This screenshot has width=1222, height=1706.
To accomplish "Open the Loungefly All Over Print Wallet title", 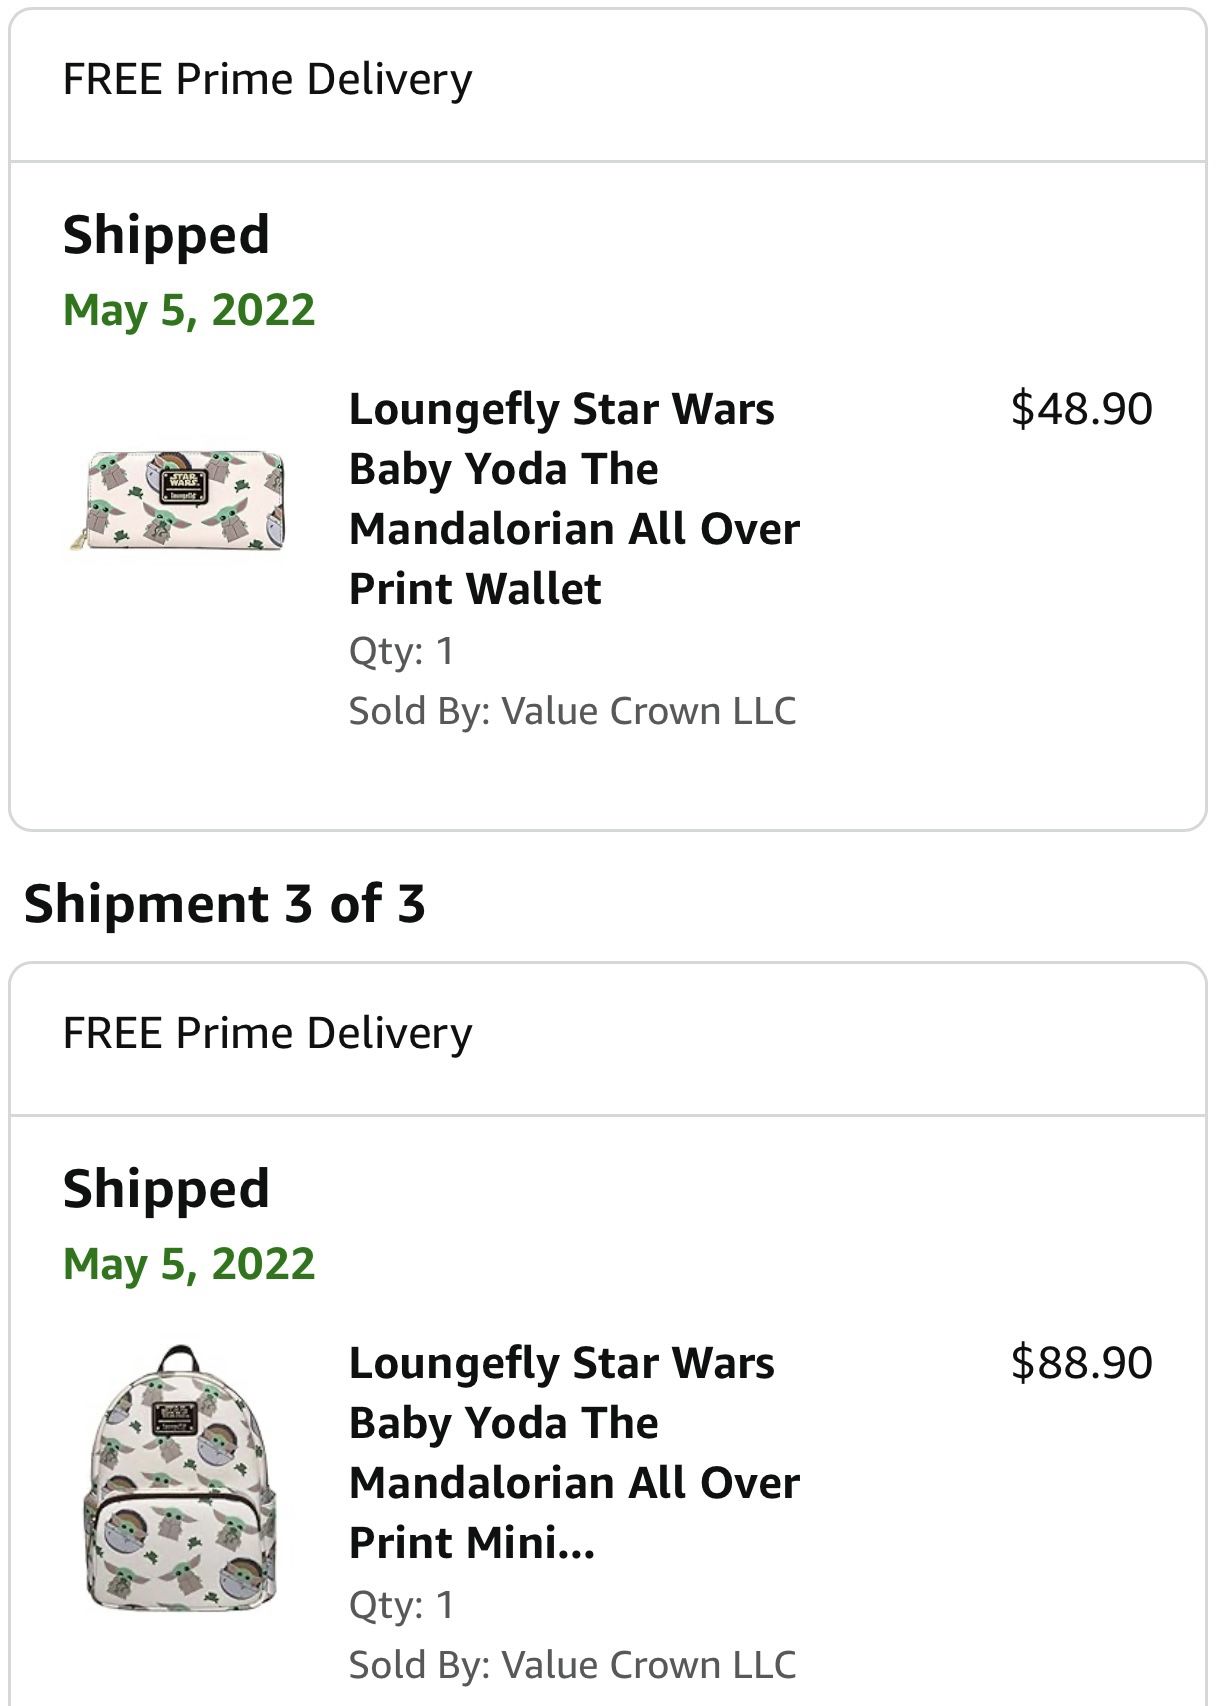I will [x=574, y=498].
